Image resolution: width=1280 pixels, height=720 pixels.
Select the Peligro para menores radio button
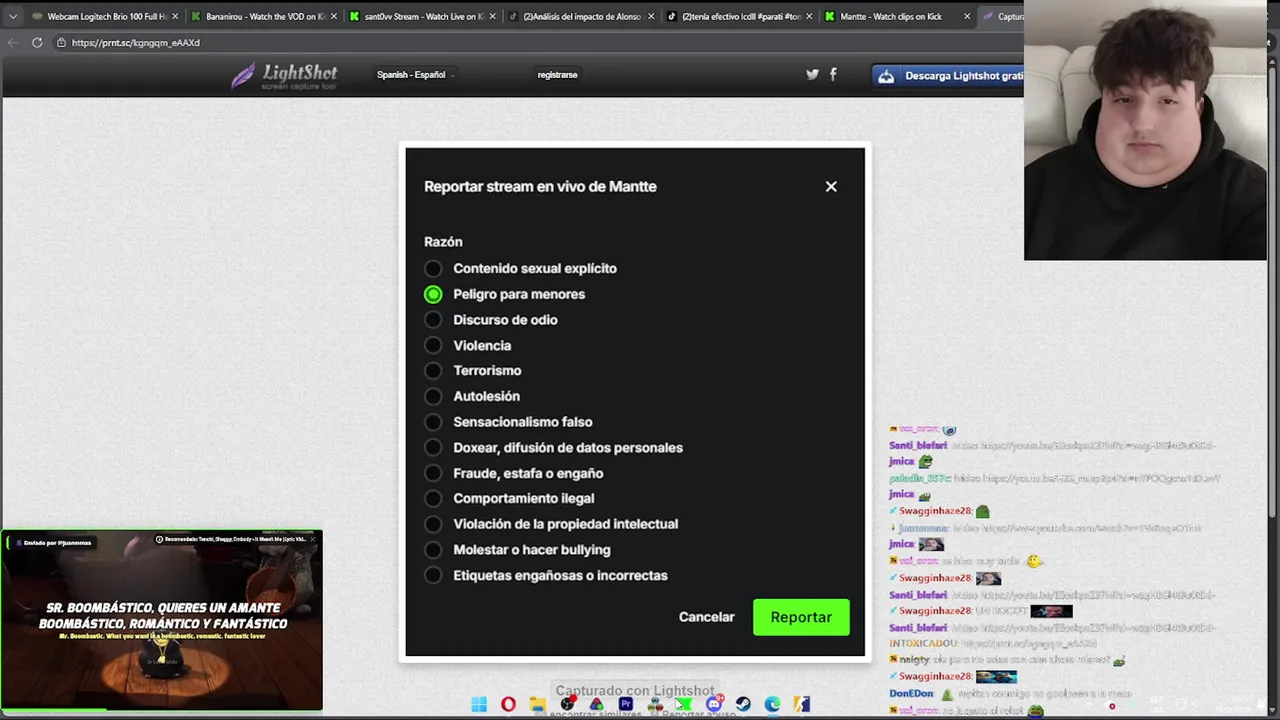click(x=433, y=294)
